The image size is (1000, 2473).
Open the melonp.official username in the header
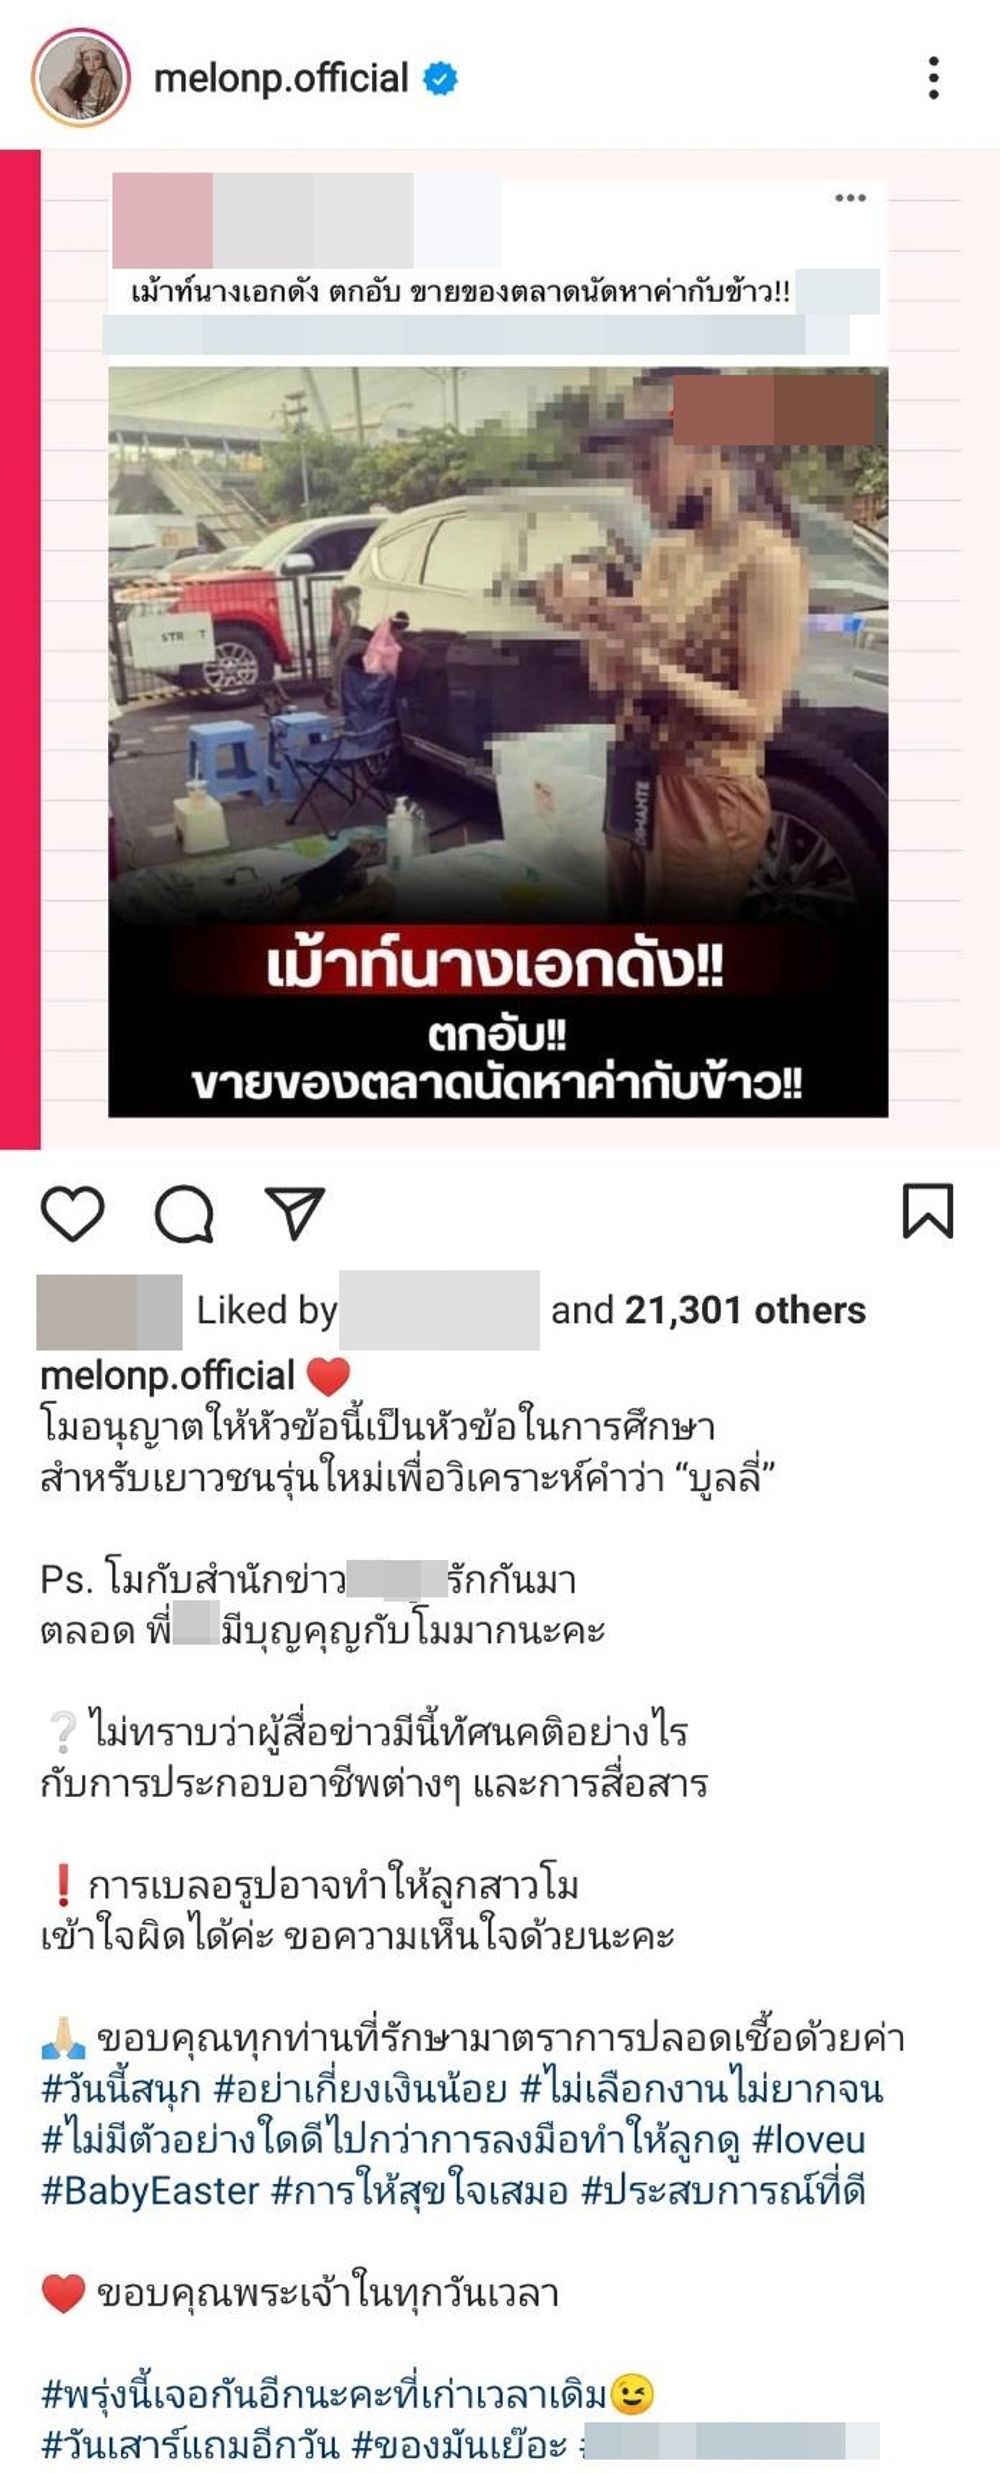click(281, 78)
